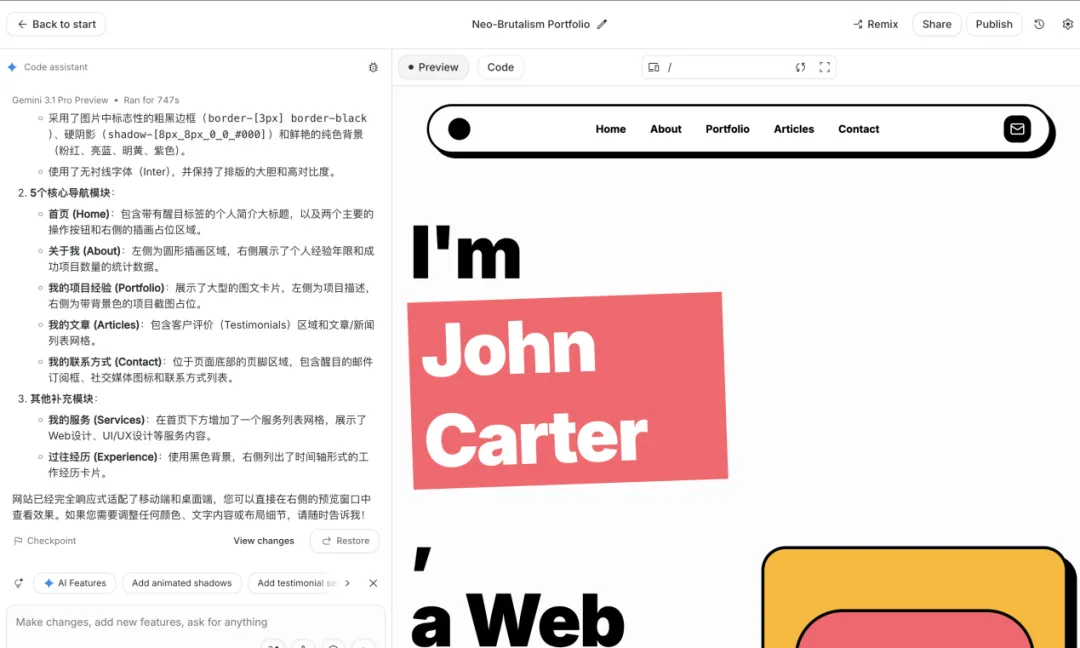Click the John Carter pink heading

pos(568,390)
